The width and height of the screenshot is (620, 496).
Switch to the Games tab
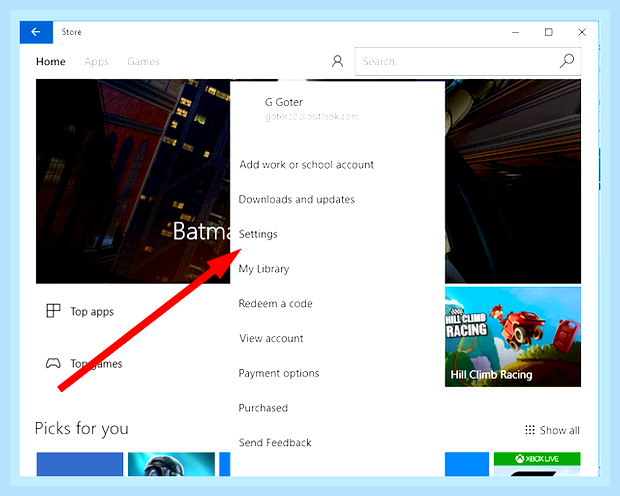click(143, 62)
